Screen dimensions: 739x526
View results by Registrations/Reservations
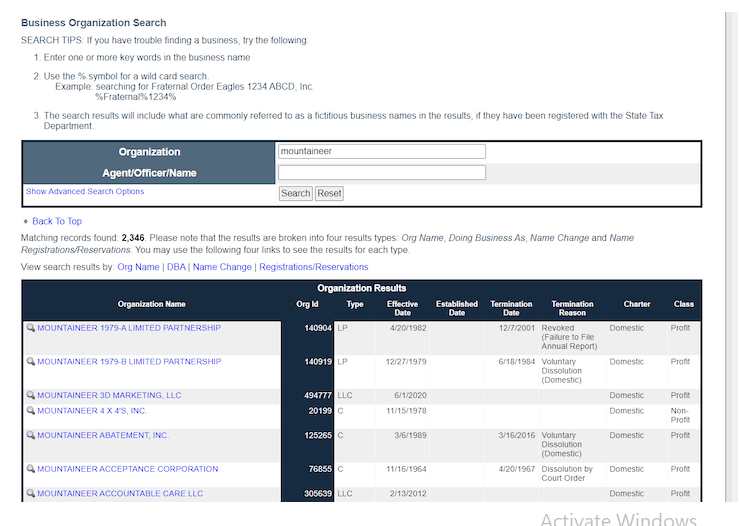pyautogui.click(x=313, y=267)
